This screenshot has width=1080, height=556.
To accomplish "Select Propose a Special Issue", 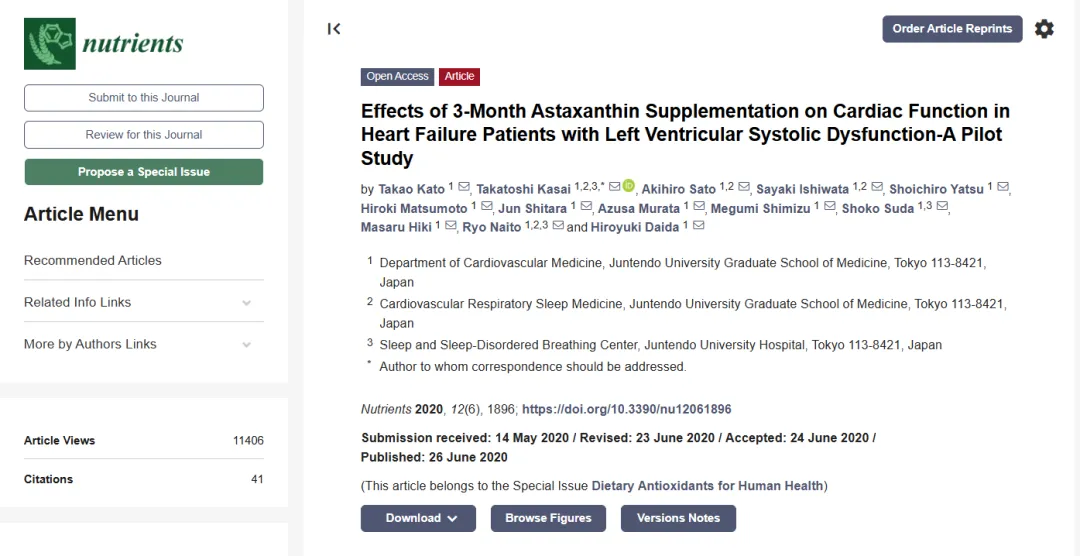I will click(144, 172).
